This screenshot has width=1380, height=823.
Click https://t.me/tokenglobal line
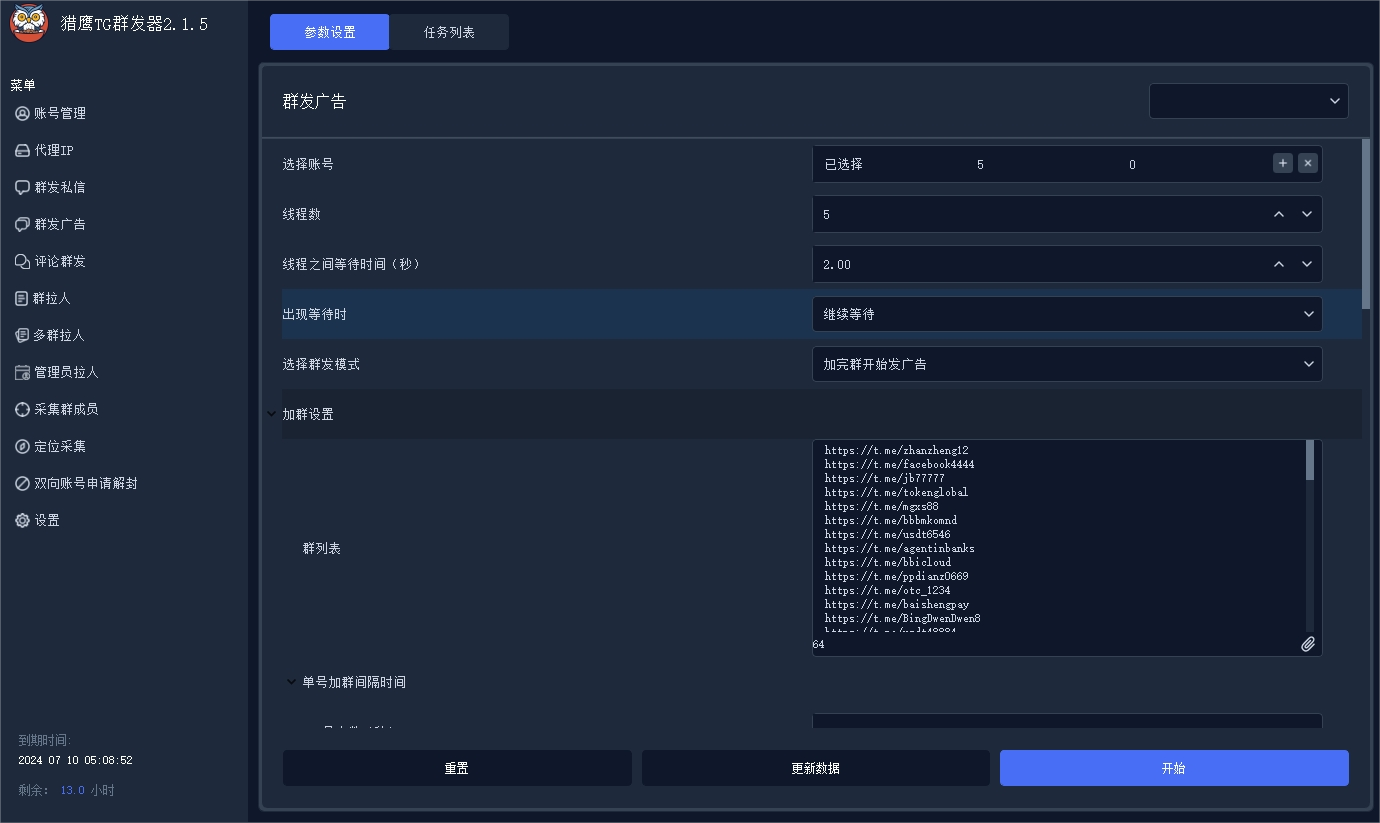[x=896, y=492]
